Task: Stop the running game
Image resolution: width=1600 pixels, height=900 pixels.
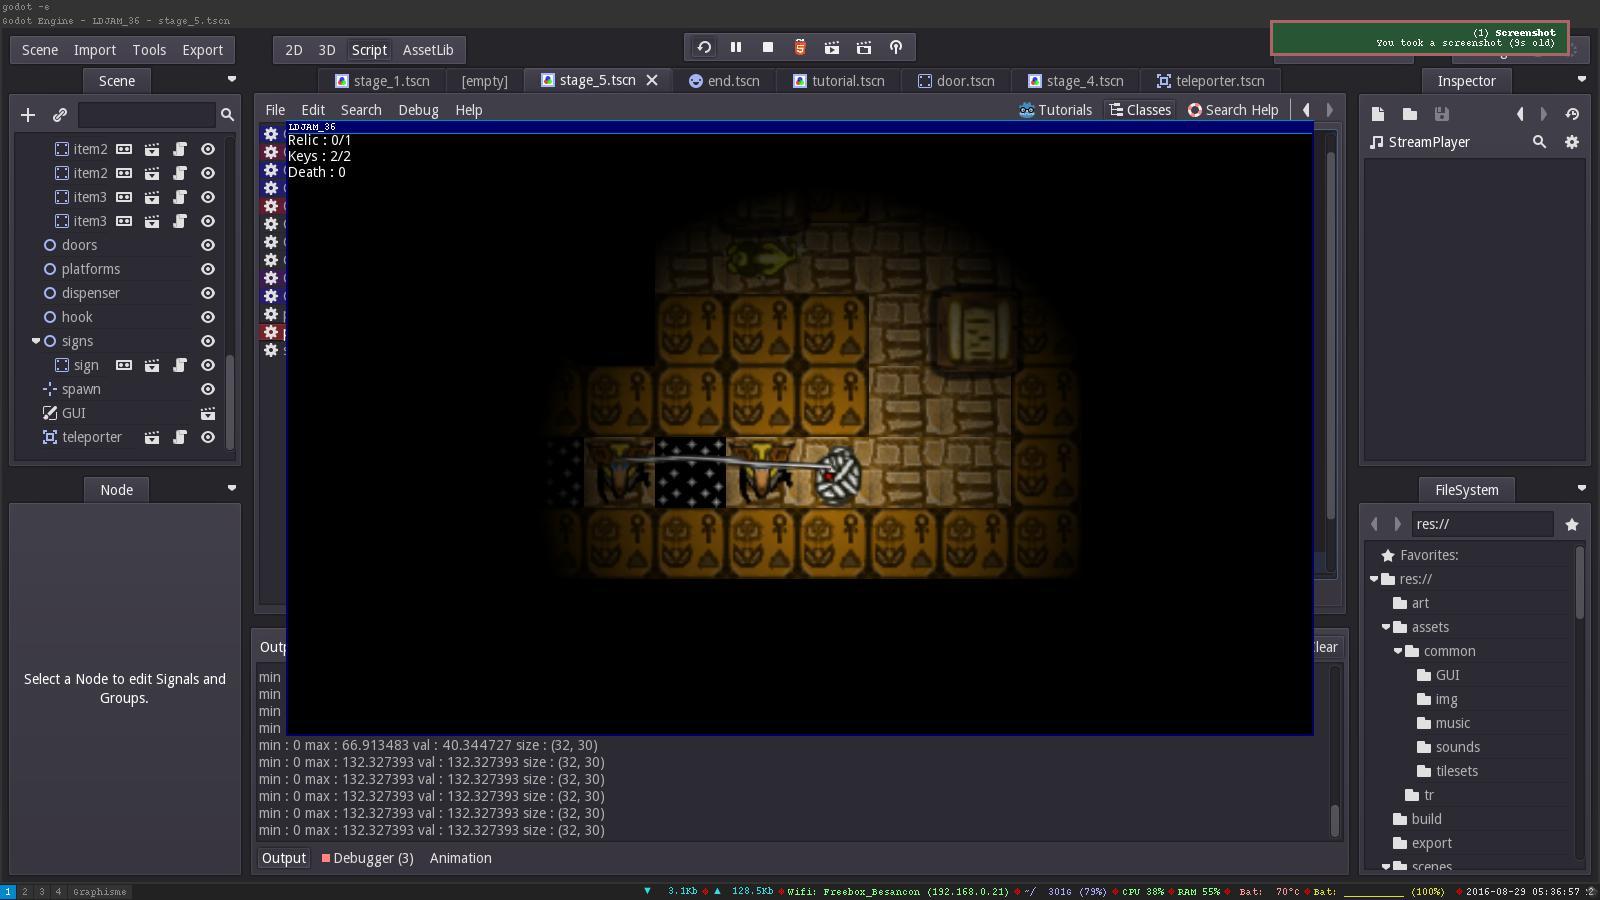Action: click(x=768, y=48)
